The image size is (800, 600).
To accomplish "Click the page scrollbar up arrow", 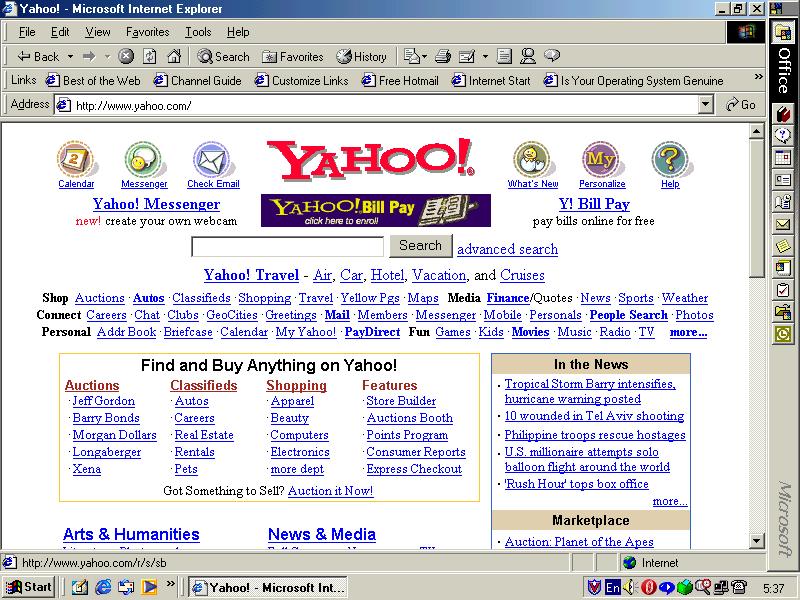I will click(x=757, y=132).
